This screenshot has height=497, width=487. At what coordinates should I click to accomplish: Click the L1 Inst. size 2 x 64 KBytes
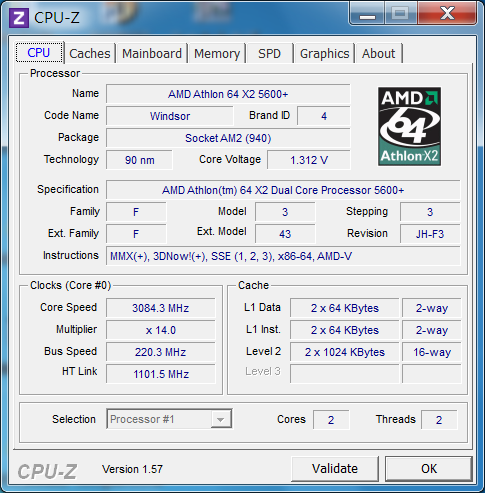tap(345, 330)
